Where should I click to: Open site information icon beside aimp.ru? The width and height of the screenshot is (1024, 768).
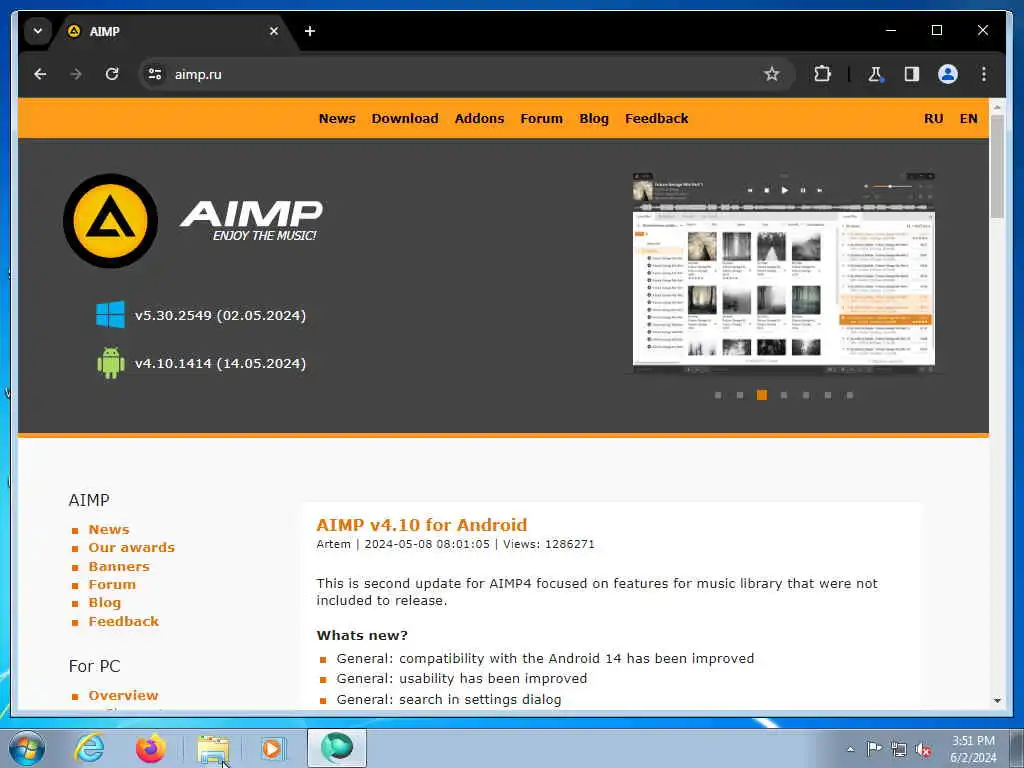155,74
